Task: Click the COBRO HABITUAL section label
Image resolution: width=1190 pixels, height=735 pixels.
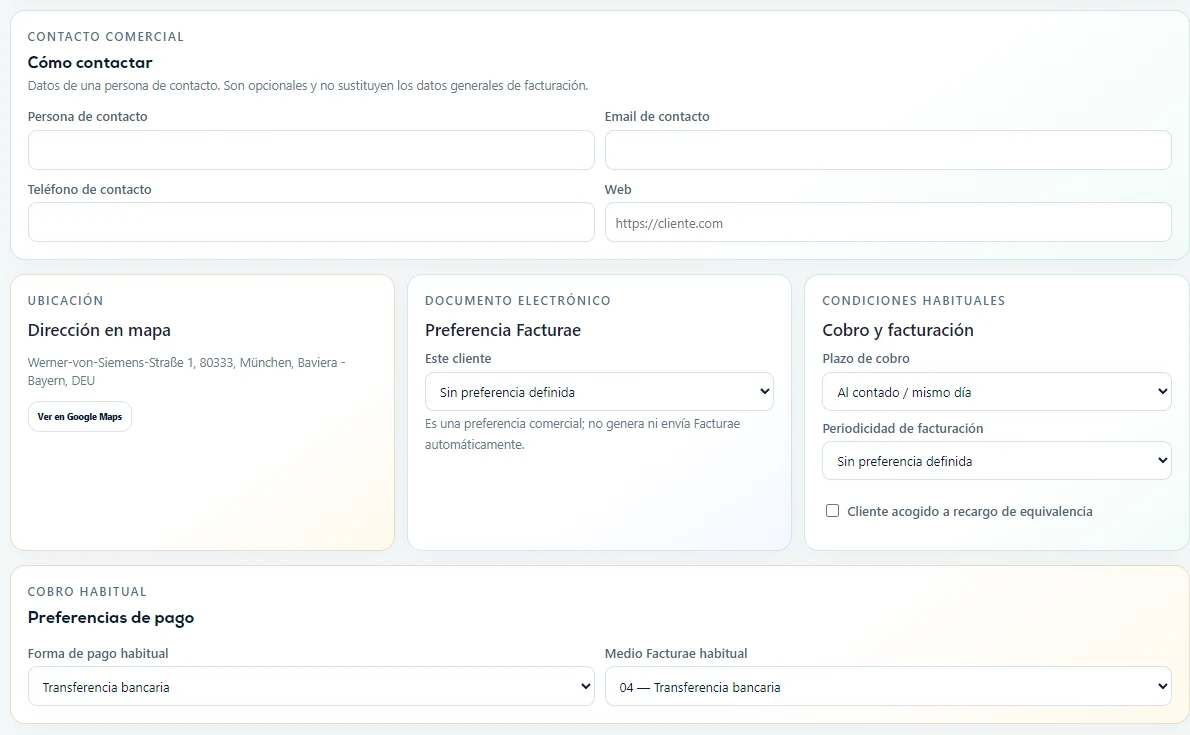Action: click(87, 591)
